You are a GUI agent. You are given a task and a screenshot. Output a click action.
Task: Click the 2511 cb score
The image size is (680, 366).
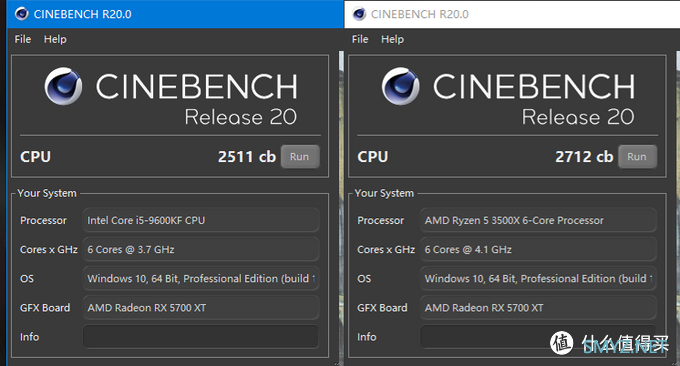[x=247, y=157]
